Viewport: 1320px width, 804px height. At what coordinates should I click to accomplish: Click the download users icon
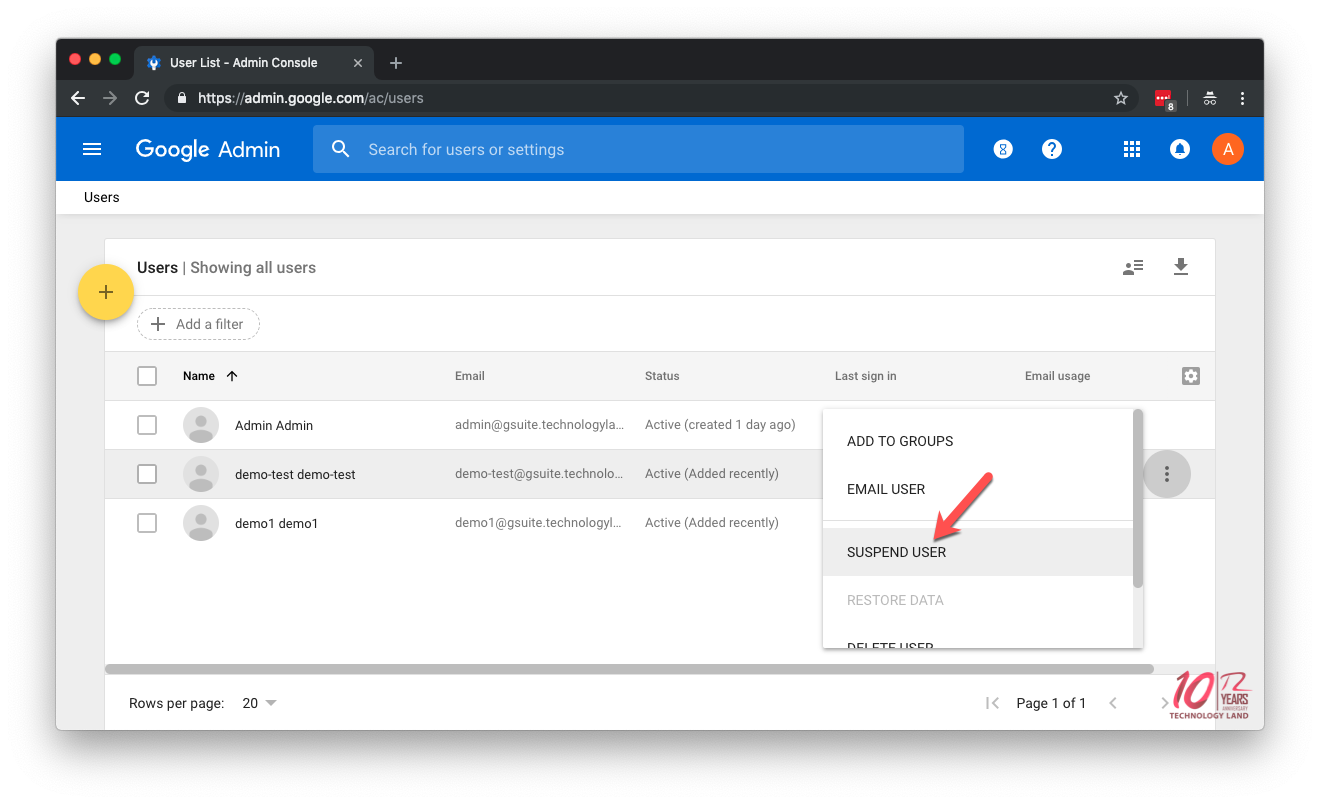pyautogui.click(x=1181, y=267)
